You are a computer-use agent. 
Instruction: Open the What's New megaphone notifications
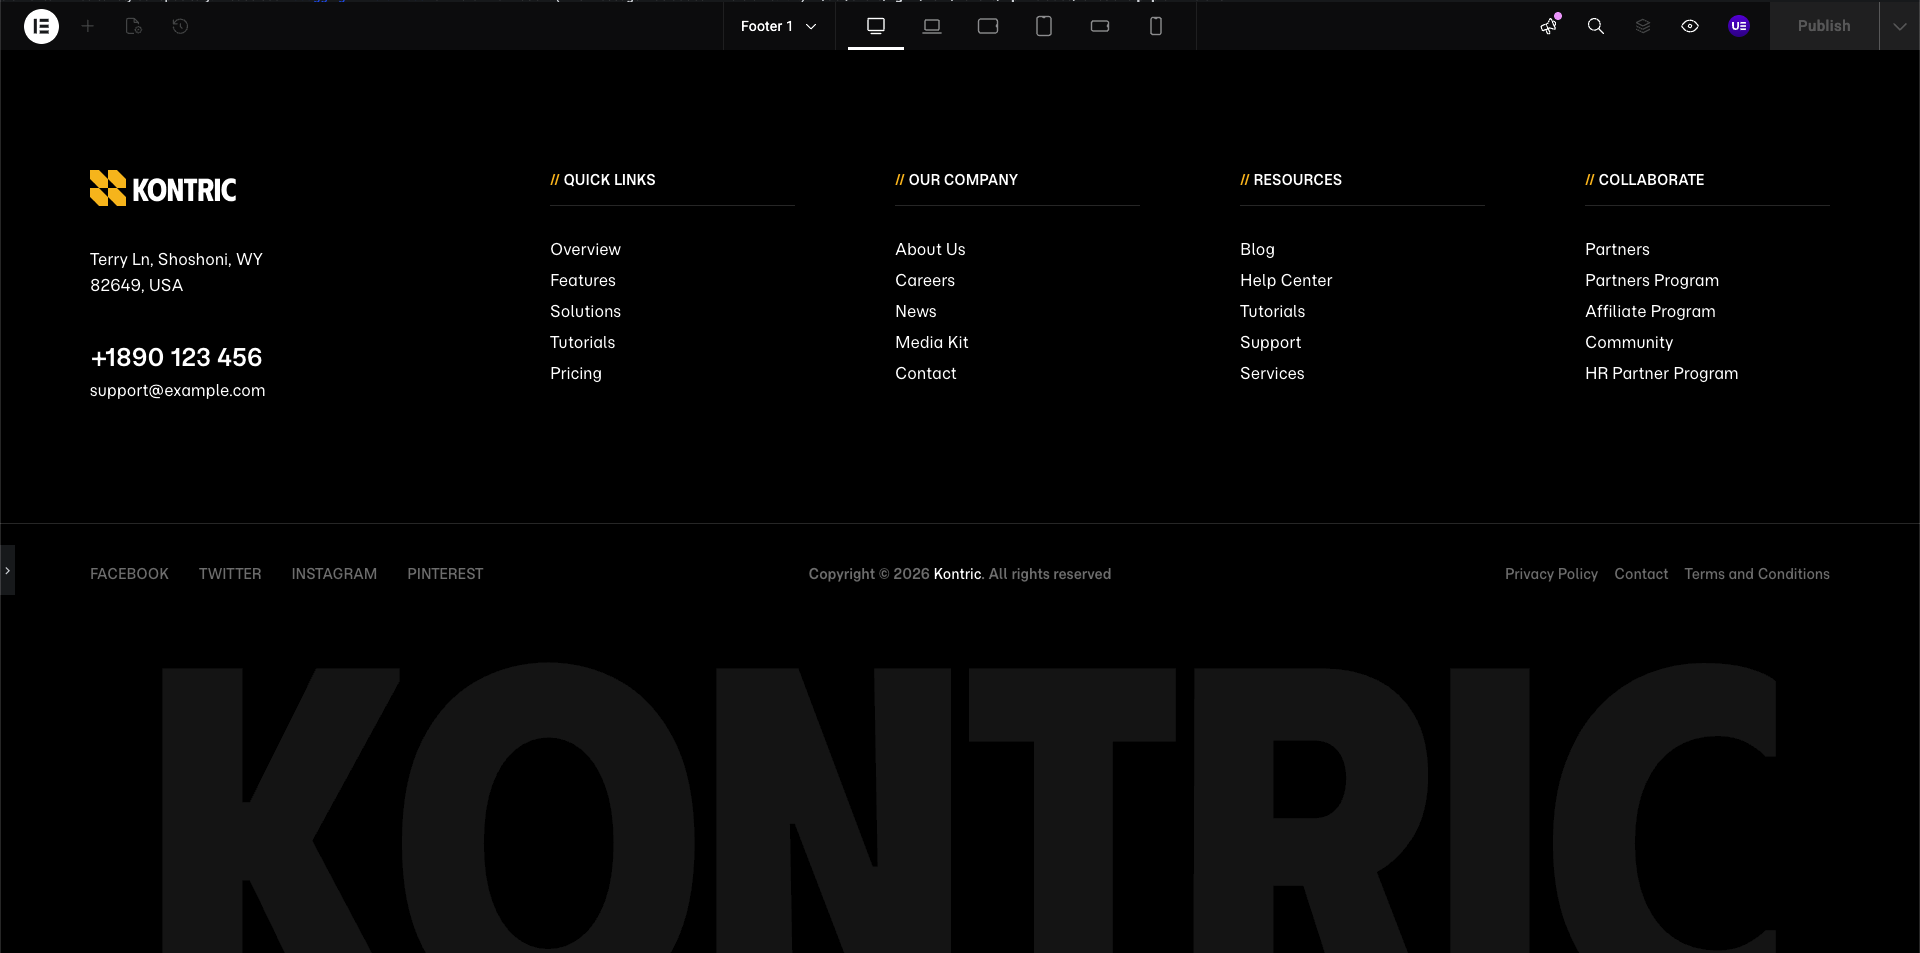pyautogui.click(x=1549, y=26)
